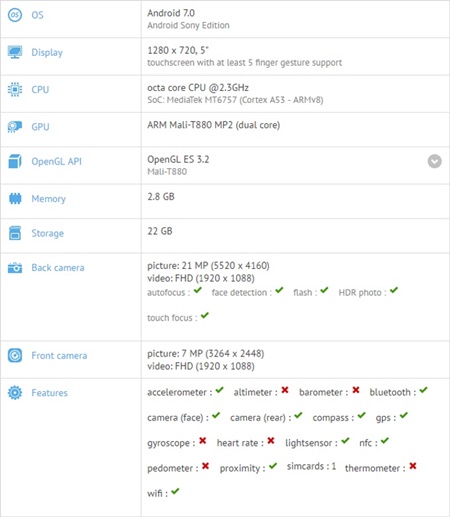Select the Back camera label
This screenshot has width=450, height=517.
[x=58, y=268]
